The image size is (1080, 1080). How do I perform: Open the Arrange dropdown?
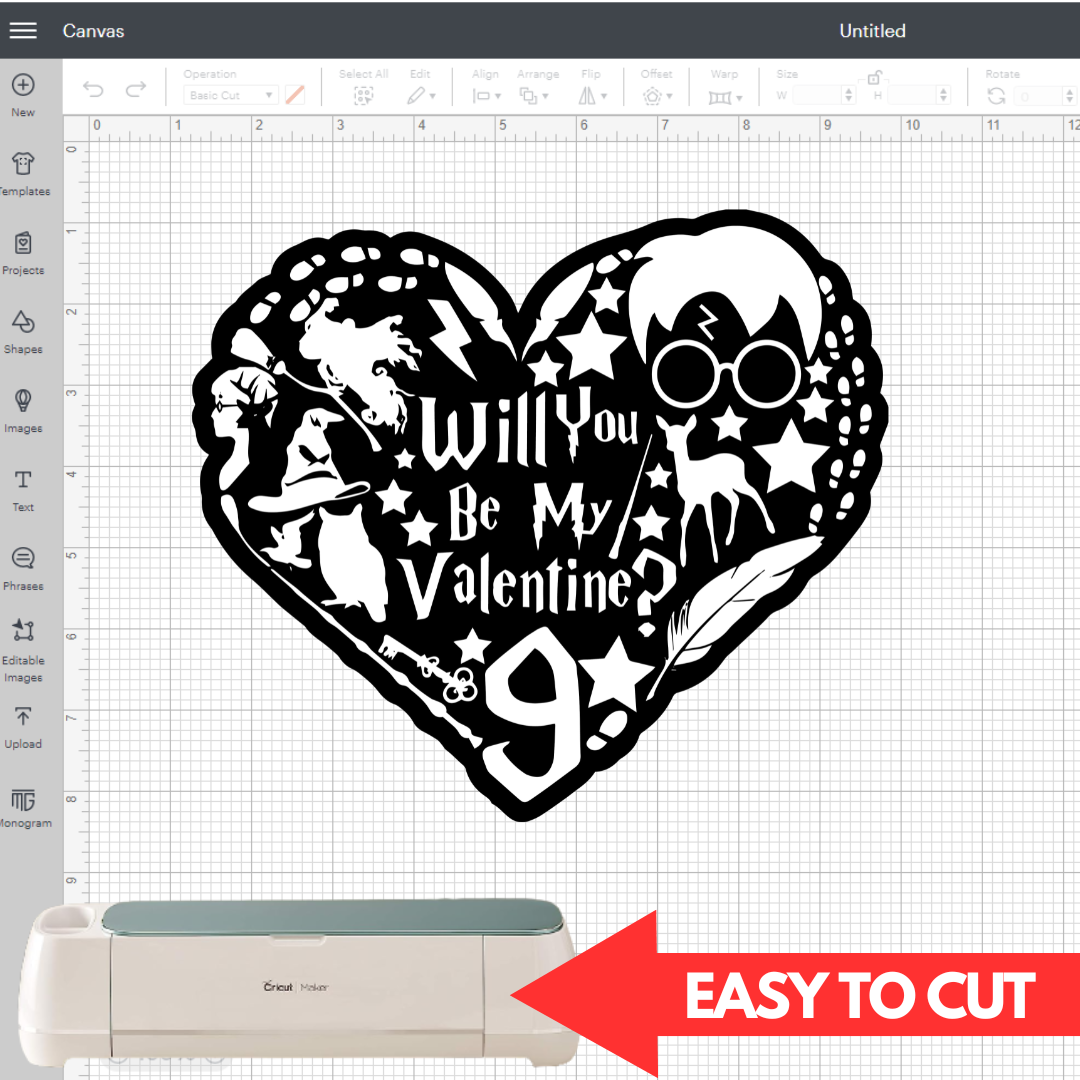coord(534,96)
